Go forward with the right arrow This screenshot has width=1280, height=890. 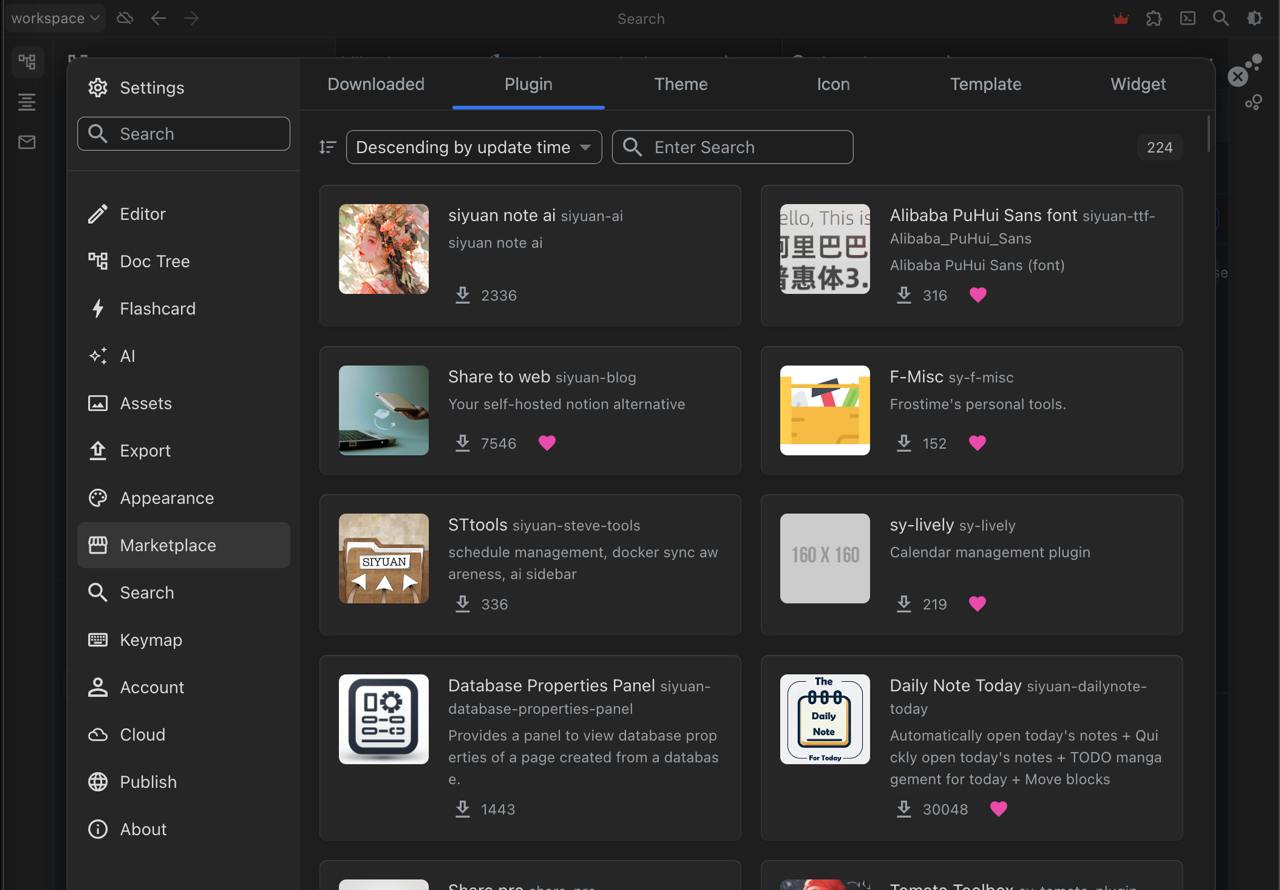point(191,18)
